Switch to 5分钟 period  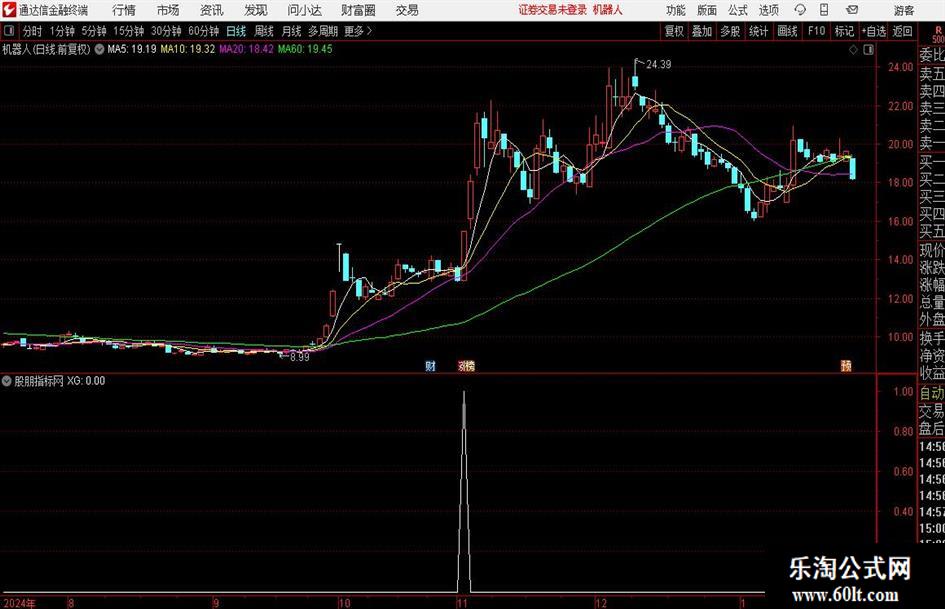click(93, 31)
